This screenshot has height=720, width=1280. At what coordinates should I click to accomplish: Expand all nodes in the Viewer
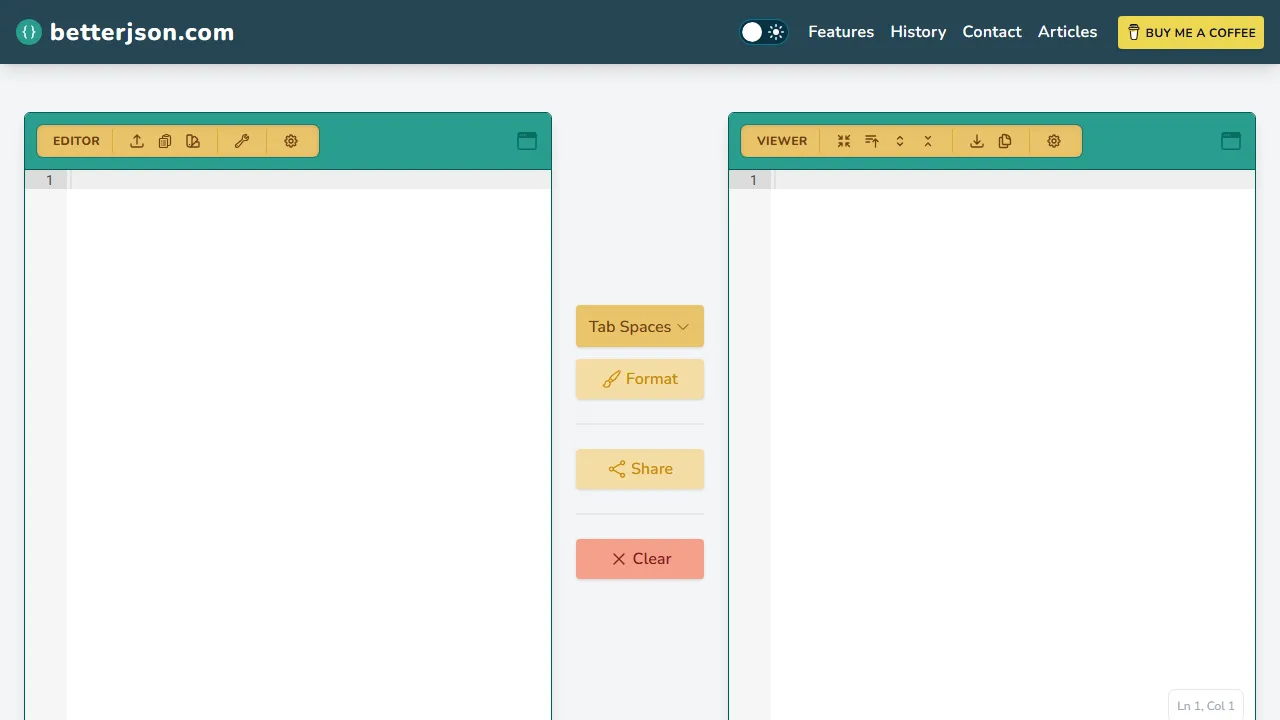click(899, 141)
